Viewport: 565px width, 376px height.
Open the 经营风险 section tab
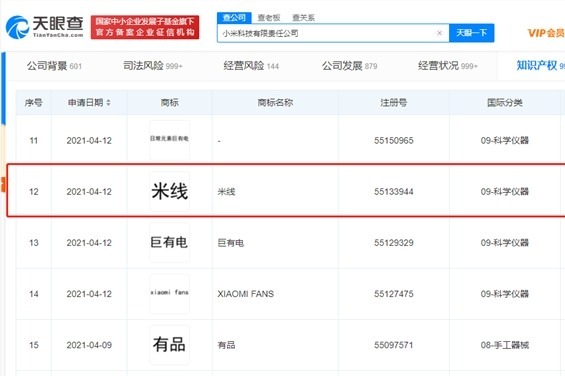pos(251,66)
